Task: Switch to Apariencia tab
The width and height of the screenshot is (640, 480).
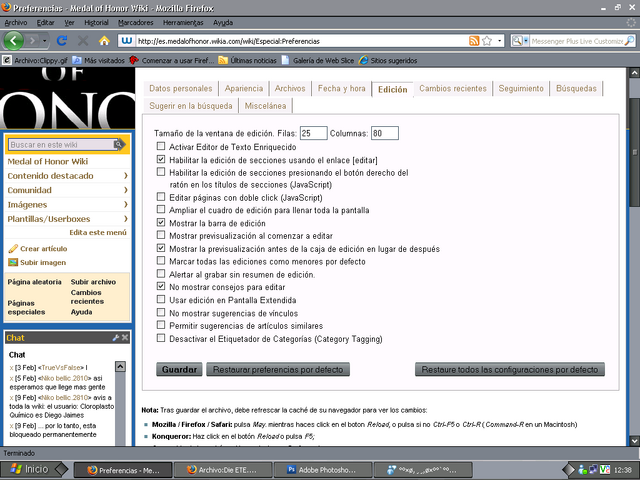Action: 244,89
